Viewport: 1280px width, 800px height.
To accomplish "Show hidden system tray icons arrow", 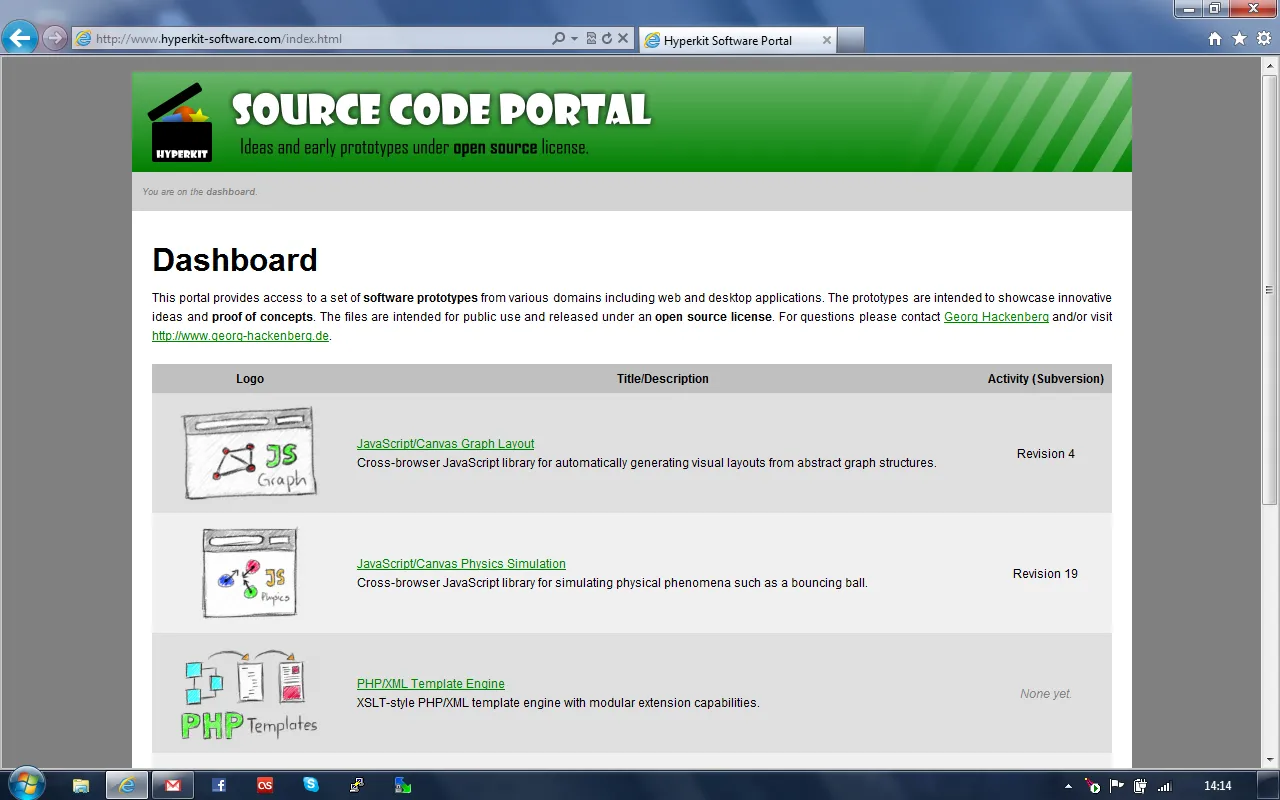I will coord(1068,786).
